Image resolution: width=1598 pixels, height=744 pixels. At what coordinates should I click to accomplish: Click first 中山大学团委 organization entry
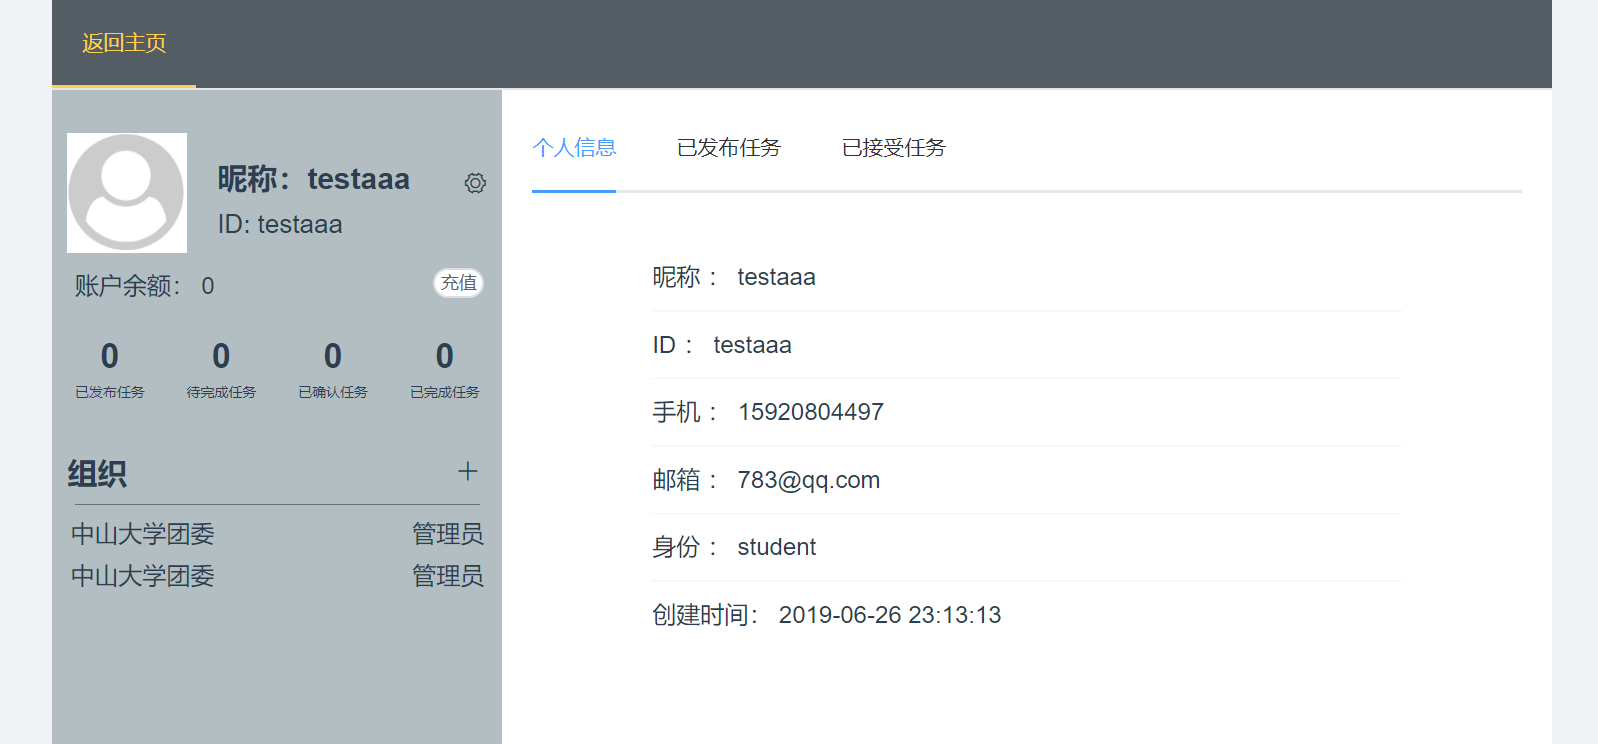(143, 534)
